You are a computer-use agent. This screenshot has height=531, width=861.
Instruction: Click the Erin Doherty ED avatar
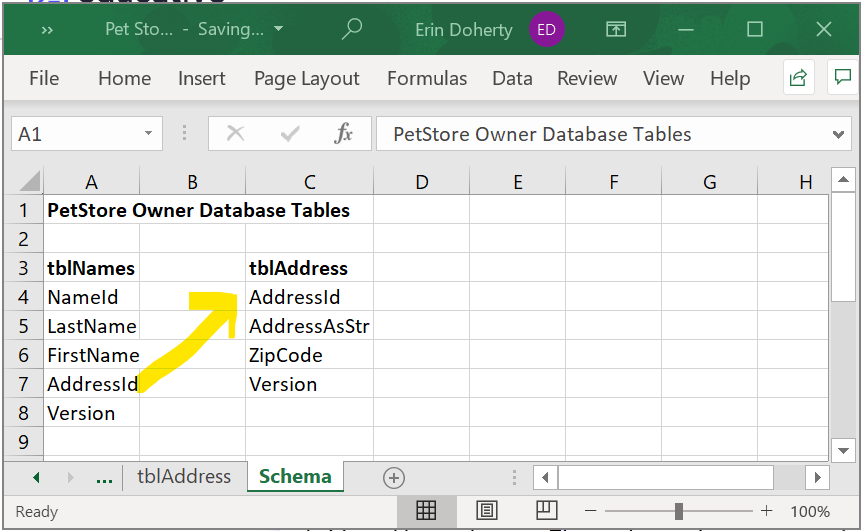coord(546,30)
